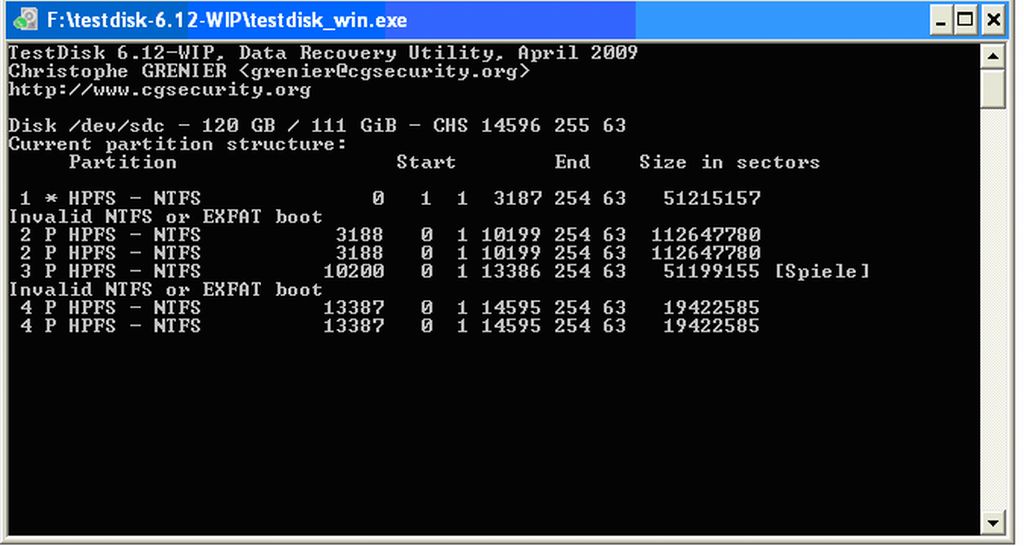Image resolution: width=1024 pixels, height=546 pixels.
Task: Click the URL 'http://www.cgsecurity.org'
Action: (160, 89)
